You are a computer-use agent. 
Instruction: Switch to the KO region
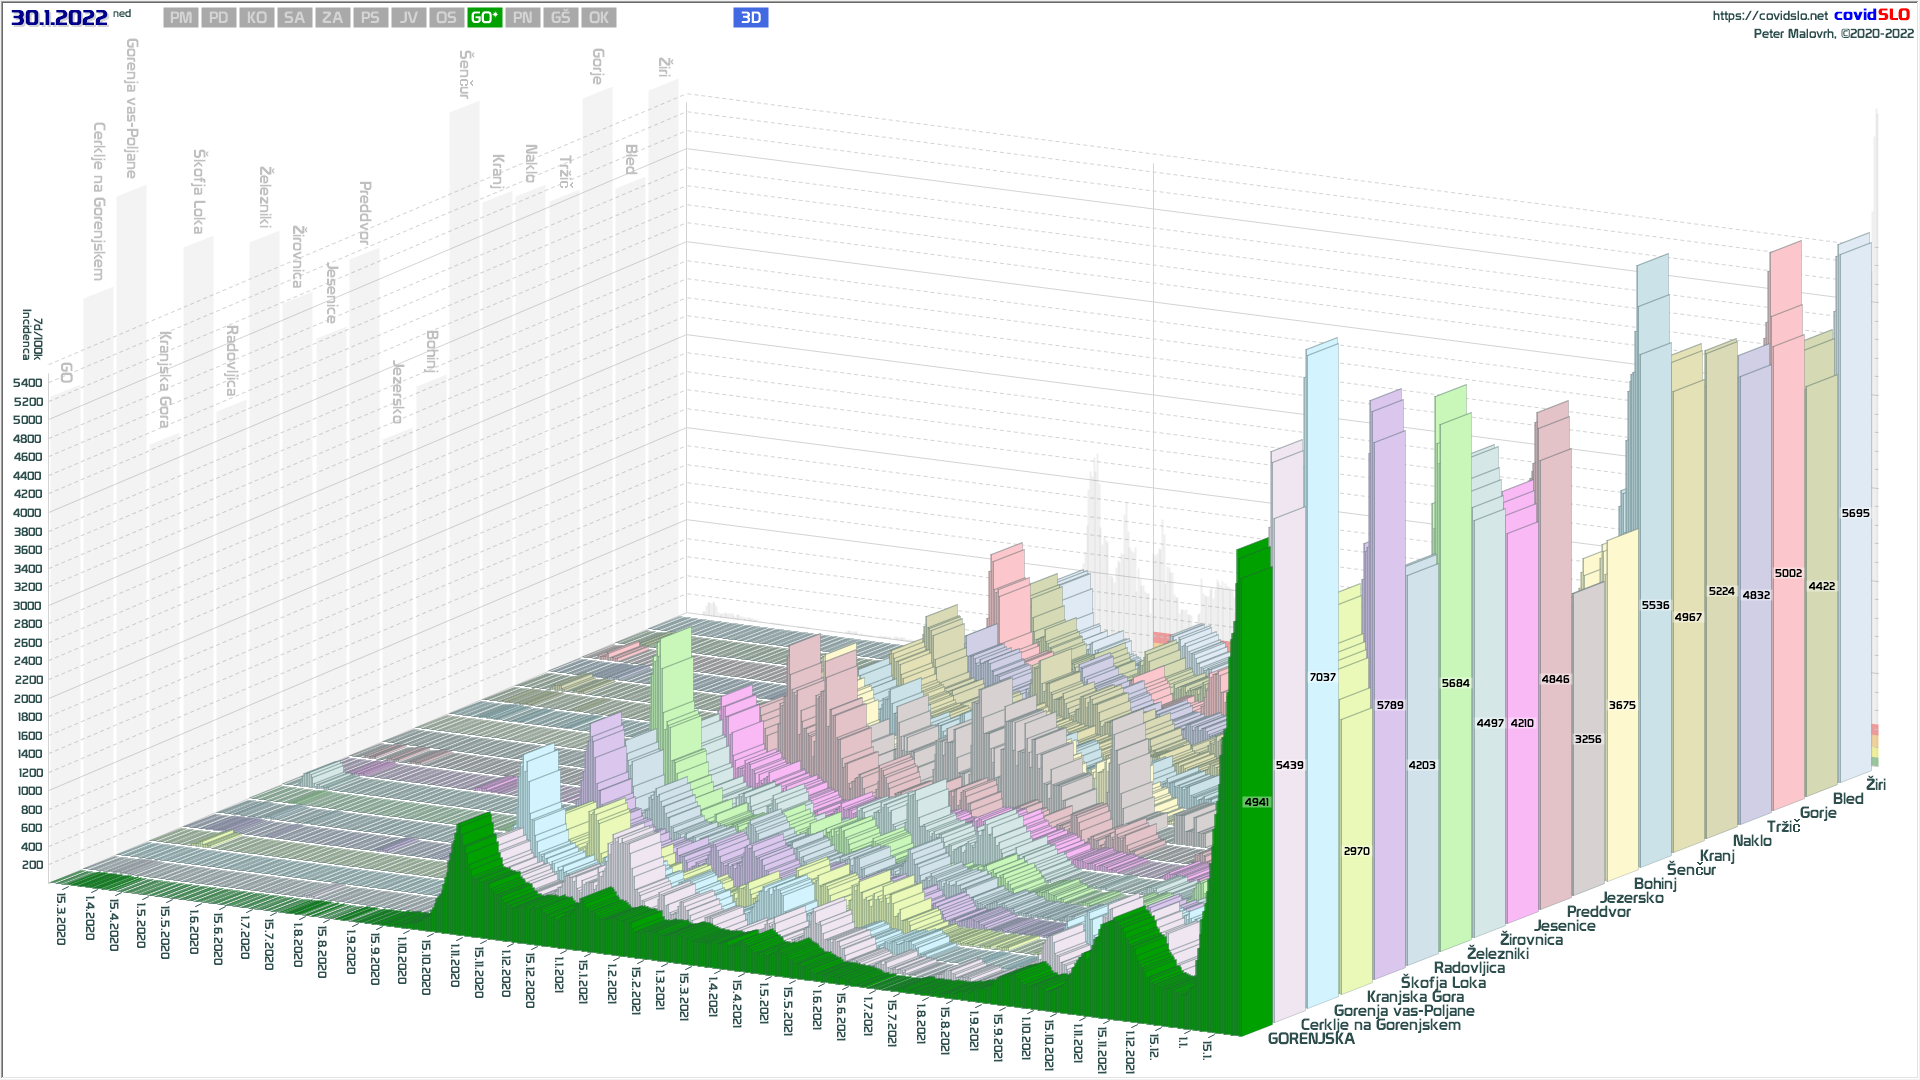(x=257, y=18)
